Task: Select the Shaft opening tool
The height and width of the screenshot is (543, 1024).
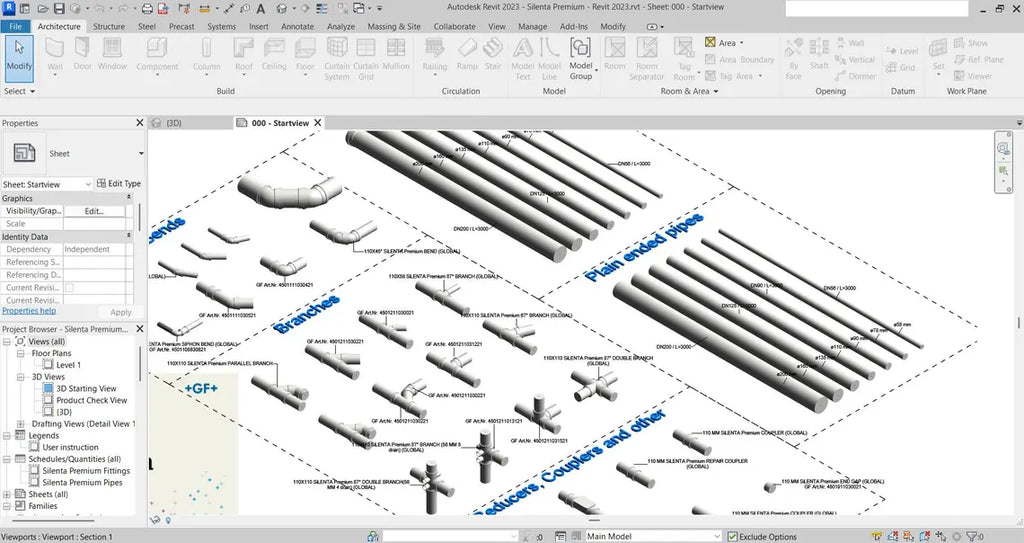Action: point(819,55)
